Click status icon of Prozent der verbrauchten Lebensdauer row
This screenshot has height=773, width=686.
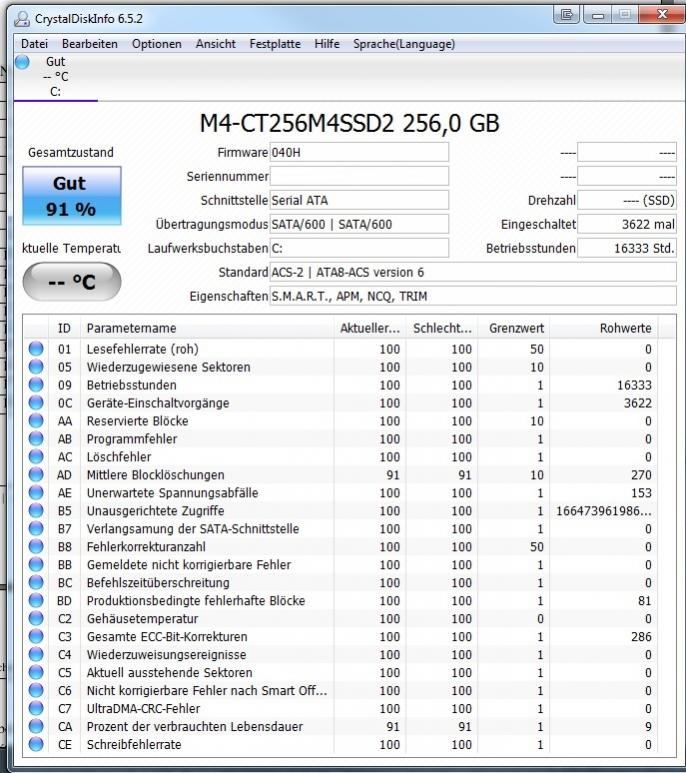[36, 726]
